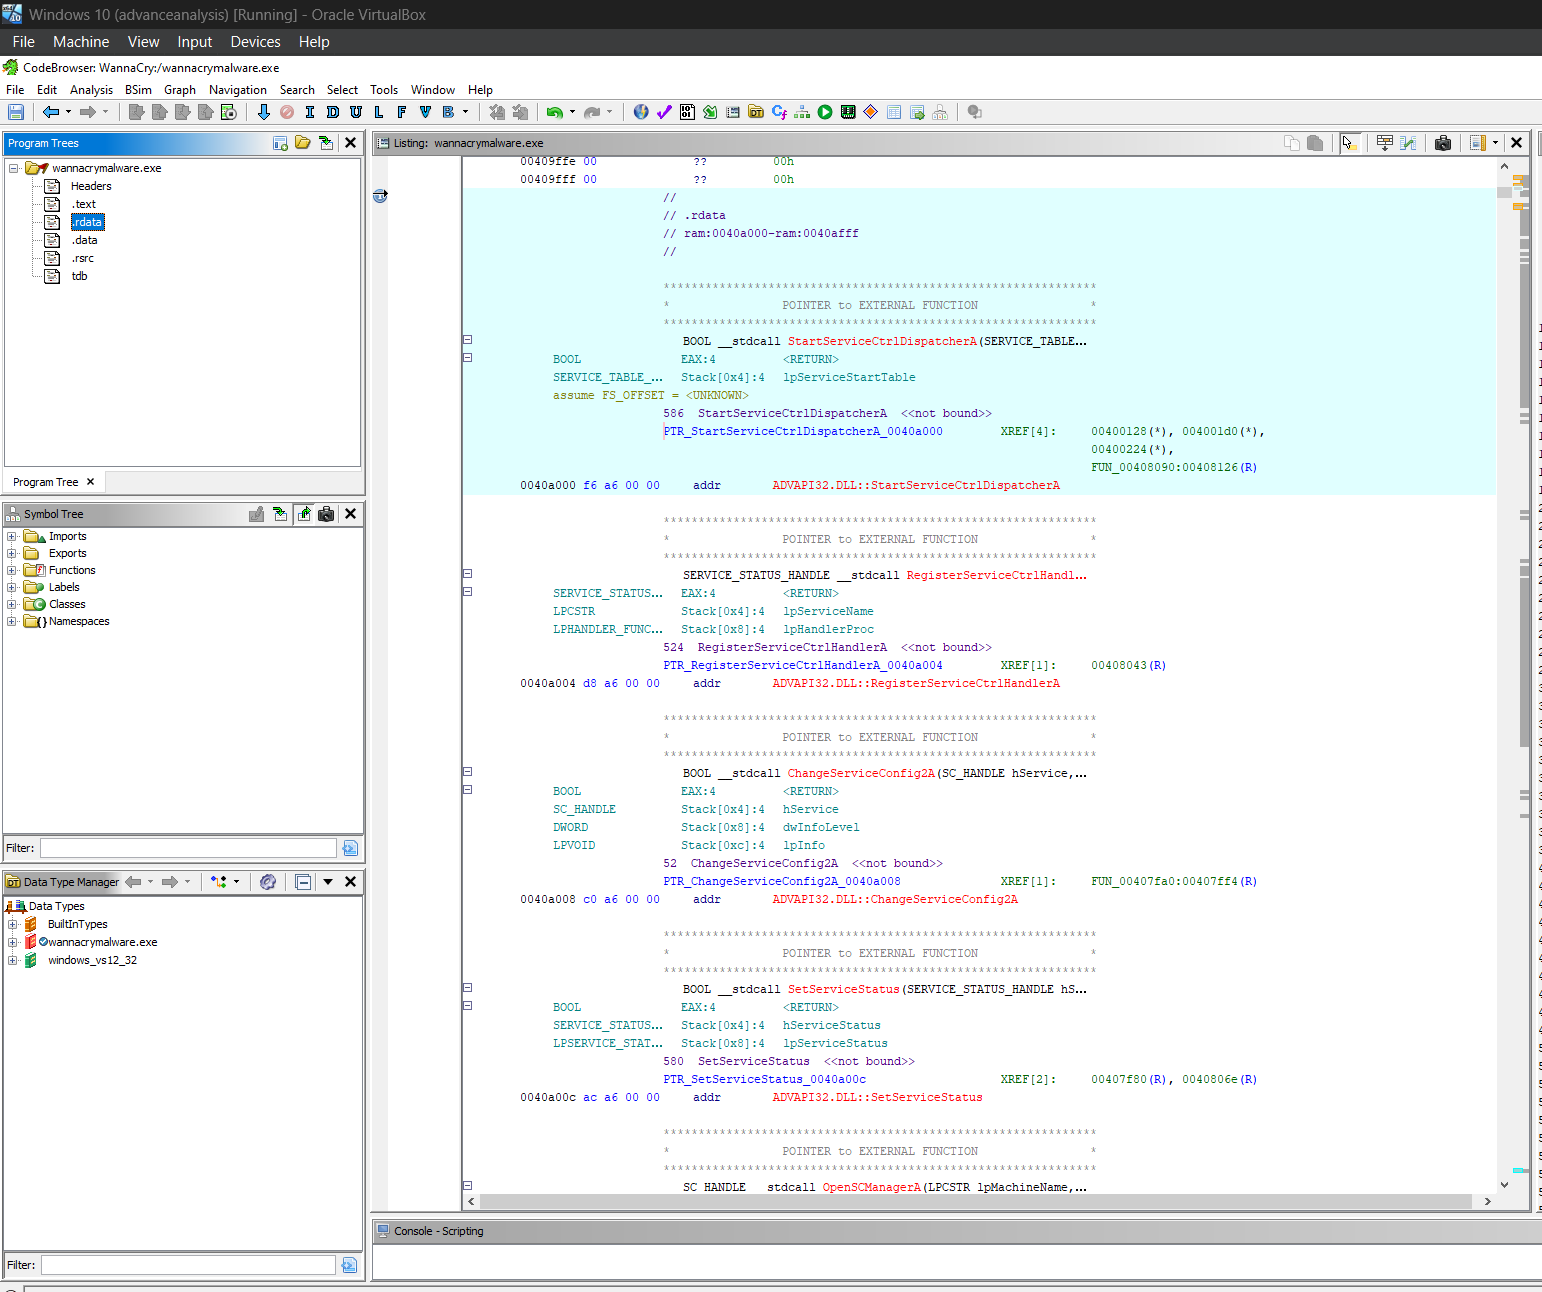Click the Listing vertical scrollbar down arrow
The width and height of the screenshot is (1542, 1292).
tap(1504, 1185)
